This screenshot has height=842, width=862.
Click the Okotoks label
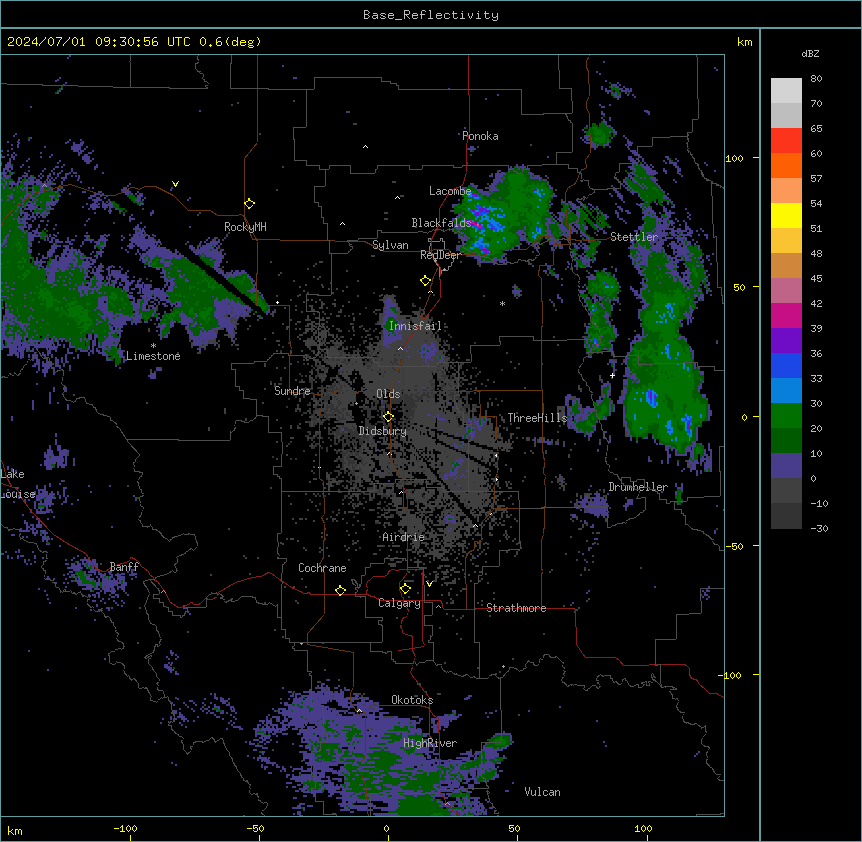coord(412,700)
